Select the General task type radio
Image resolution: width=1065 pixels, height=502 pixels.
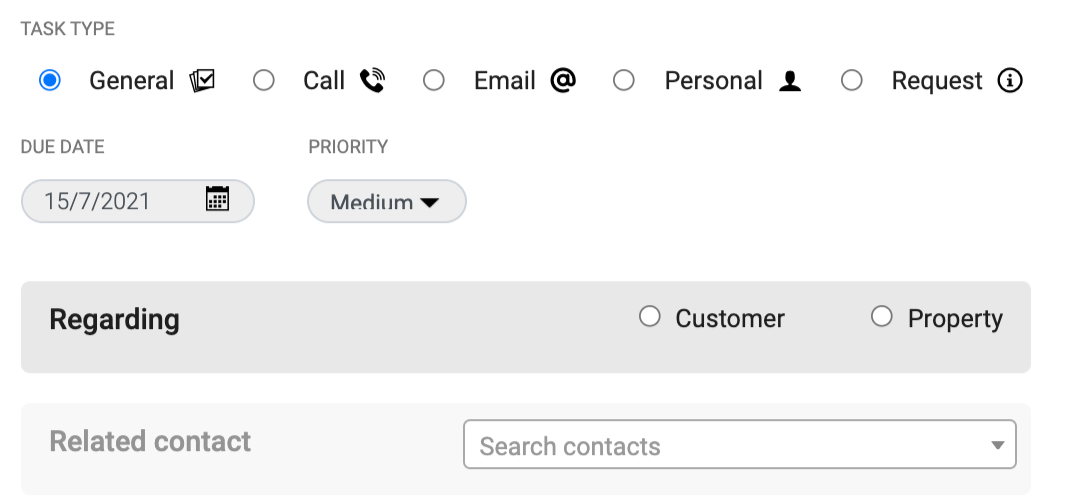[50, 80]
